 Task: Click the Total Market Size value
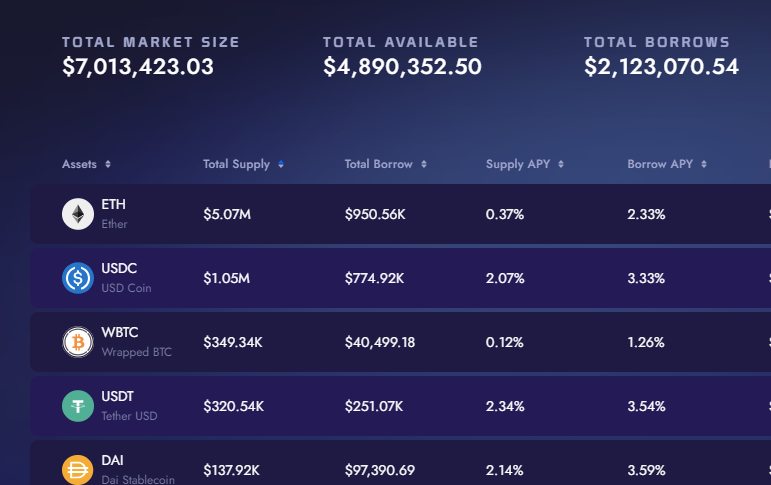point(138,66)
